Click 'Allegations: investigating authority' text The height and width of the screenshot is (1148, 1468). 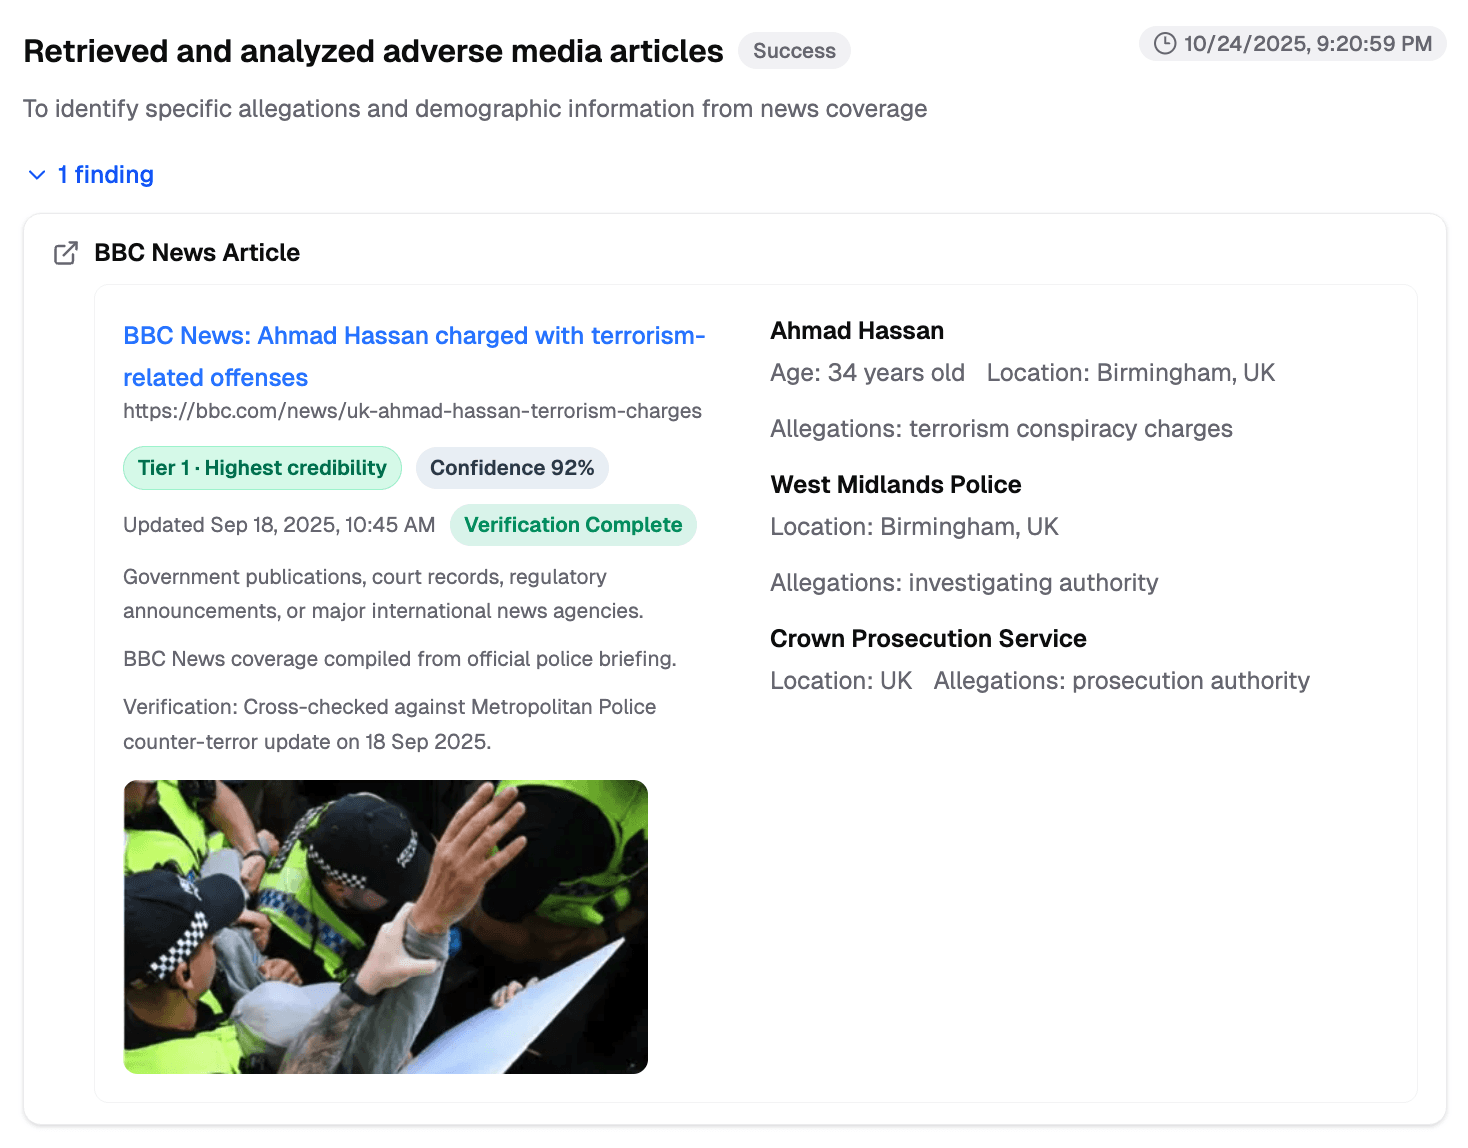[964, 583]
